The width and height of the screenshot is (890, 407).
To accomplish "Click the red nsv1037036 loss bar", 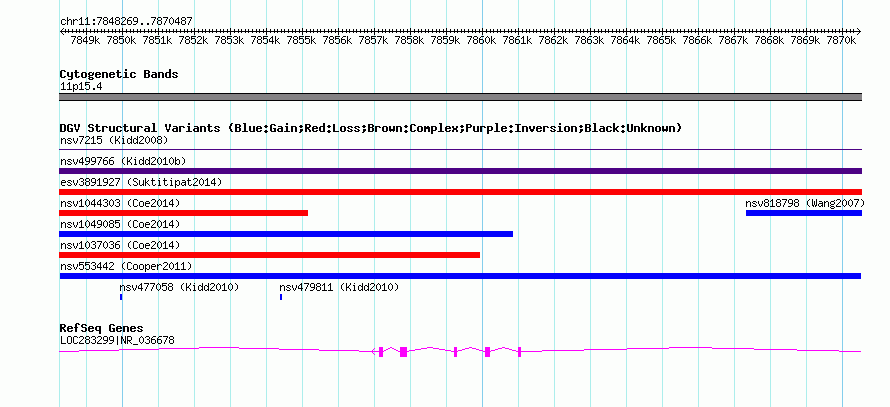I will tap(270, 255).
